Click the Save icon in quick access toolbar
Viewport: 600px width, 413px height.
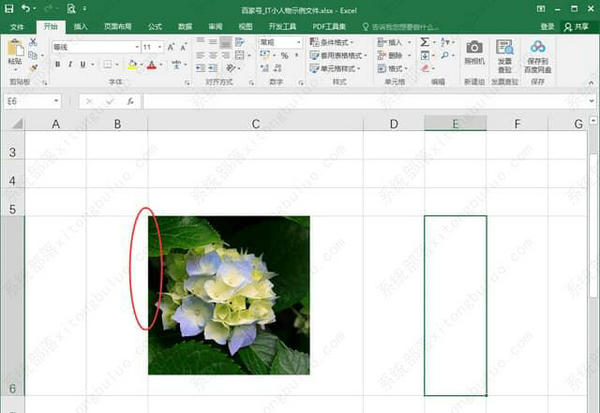coord(8,8)
